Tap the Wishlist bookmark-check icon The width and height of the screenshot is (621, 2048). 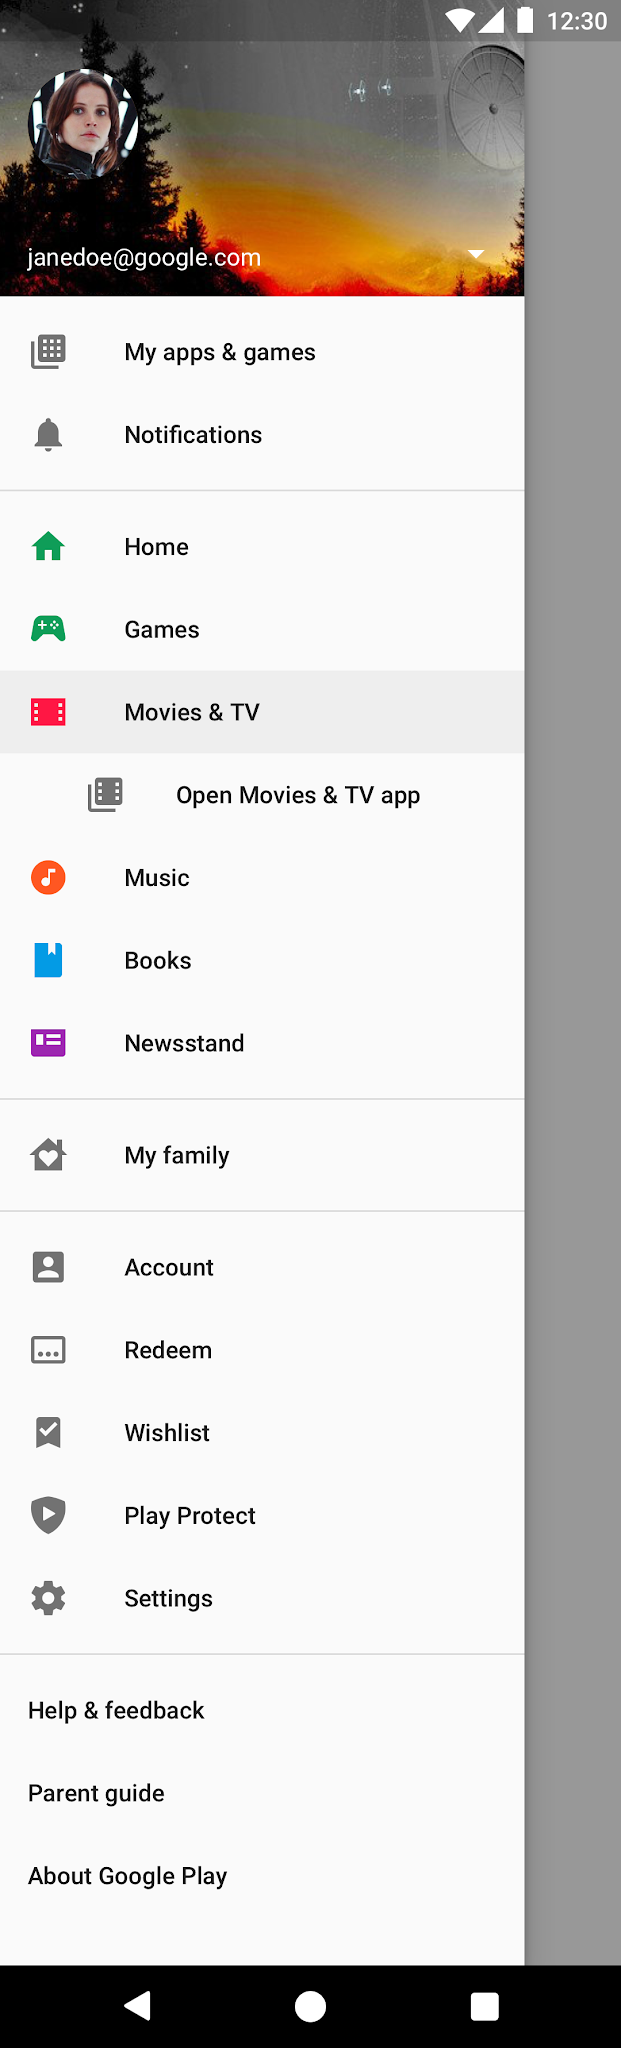(x=48, y=1433)
